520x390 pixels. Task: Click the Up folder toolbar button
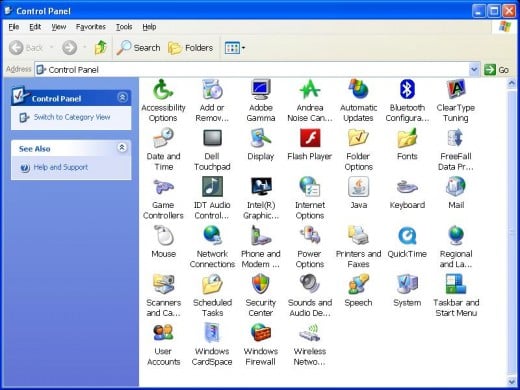[x=101, y=48]
